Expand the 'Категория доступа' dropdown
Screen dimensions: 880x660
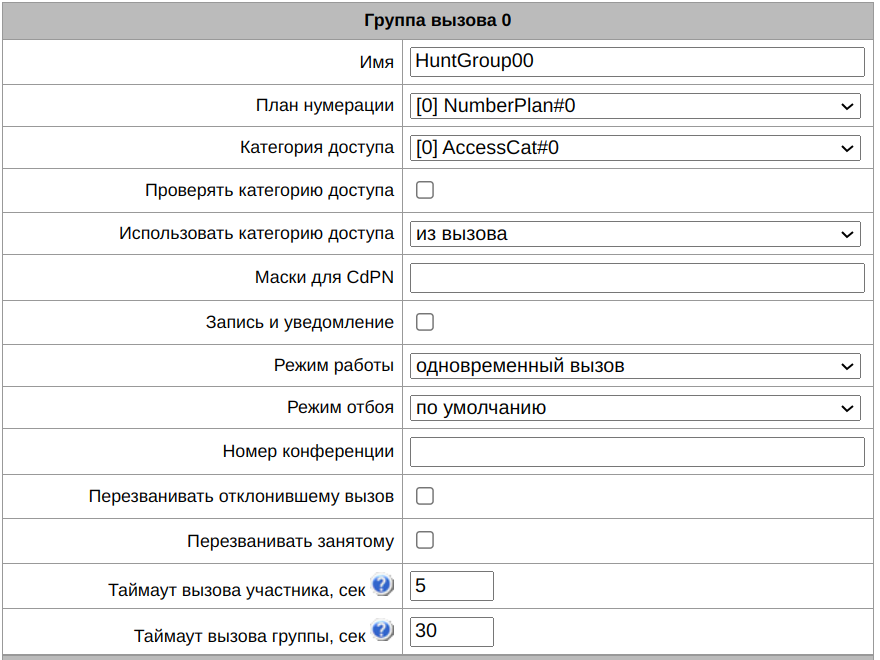click(x=635, y=148)
